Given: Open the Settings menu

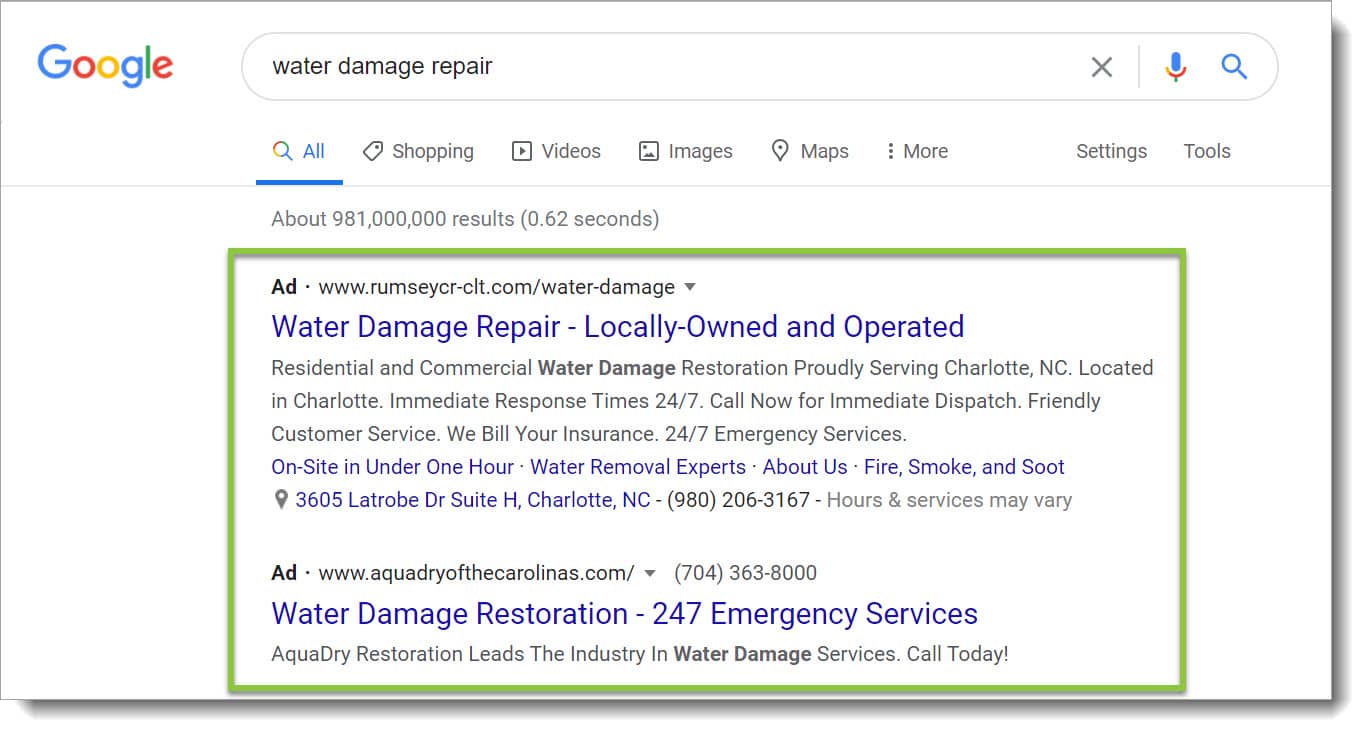Looking at the screenshot, I should (x=1111, y=151).
